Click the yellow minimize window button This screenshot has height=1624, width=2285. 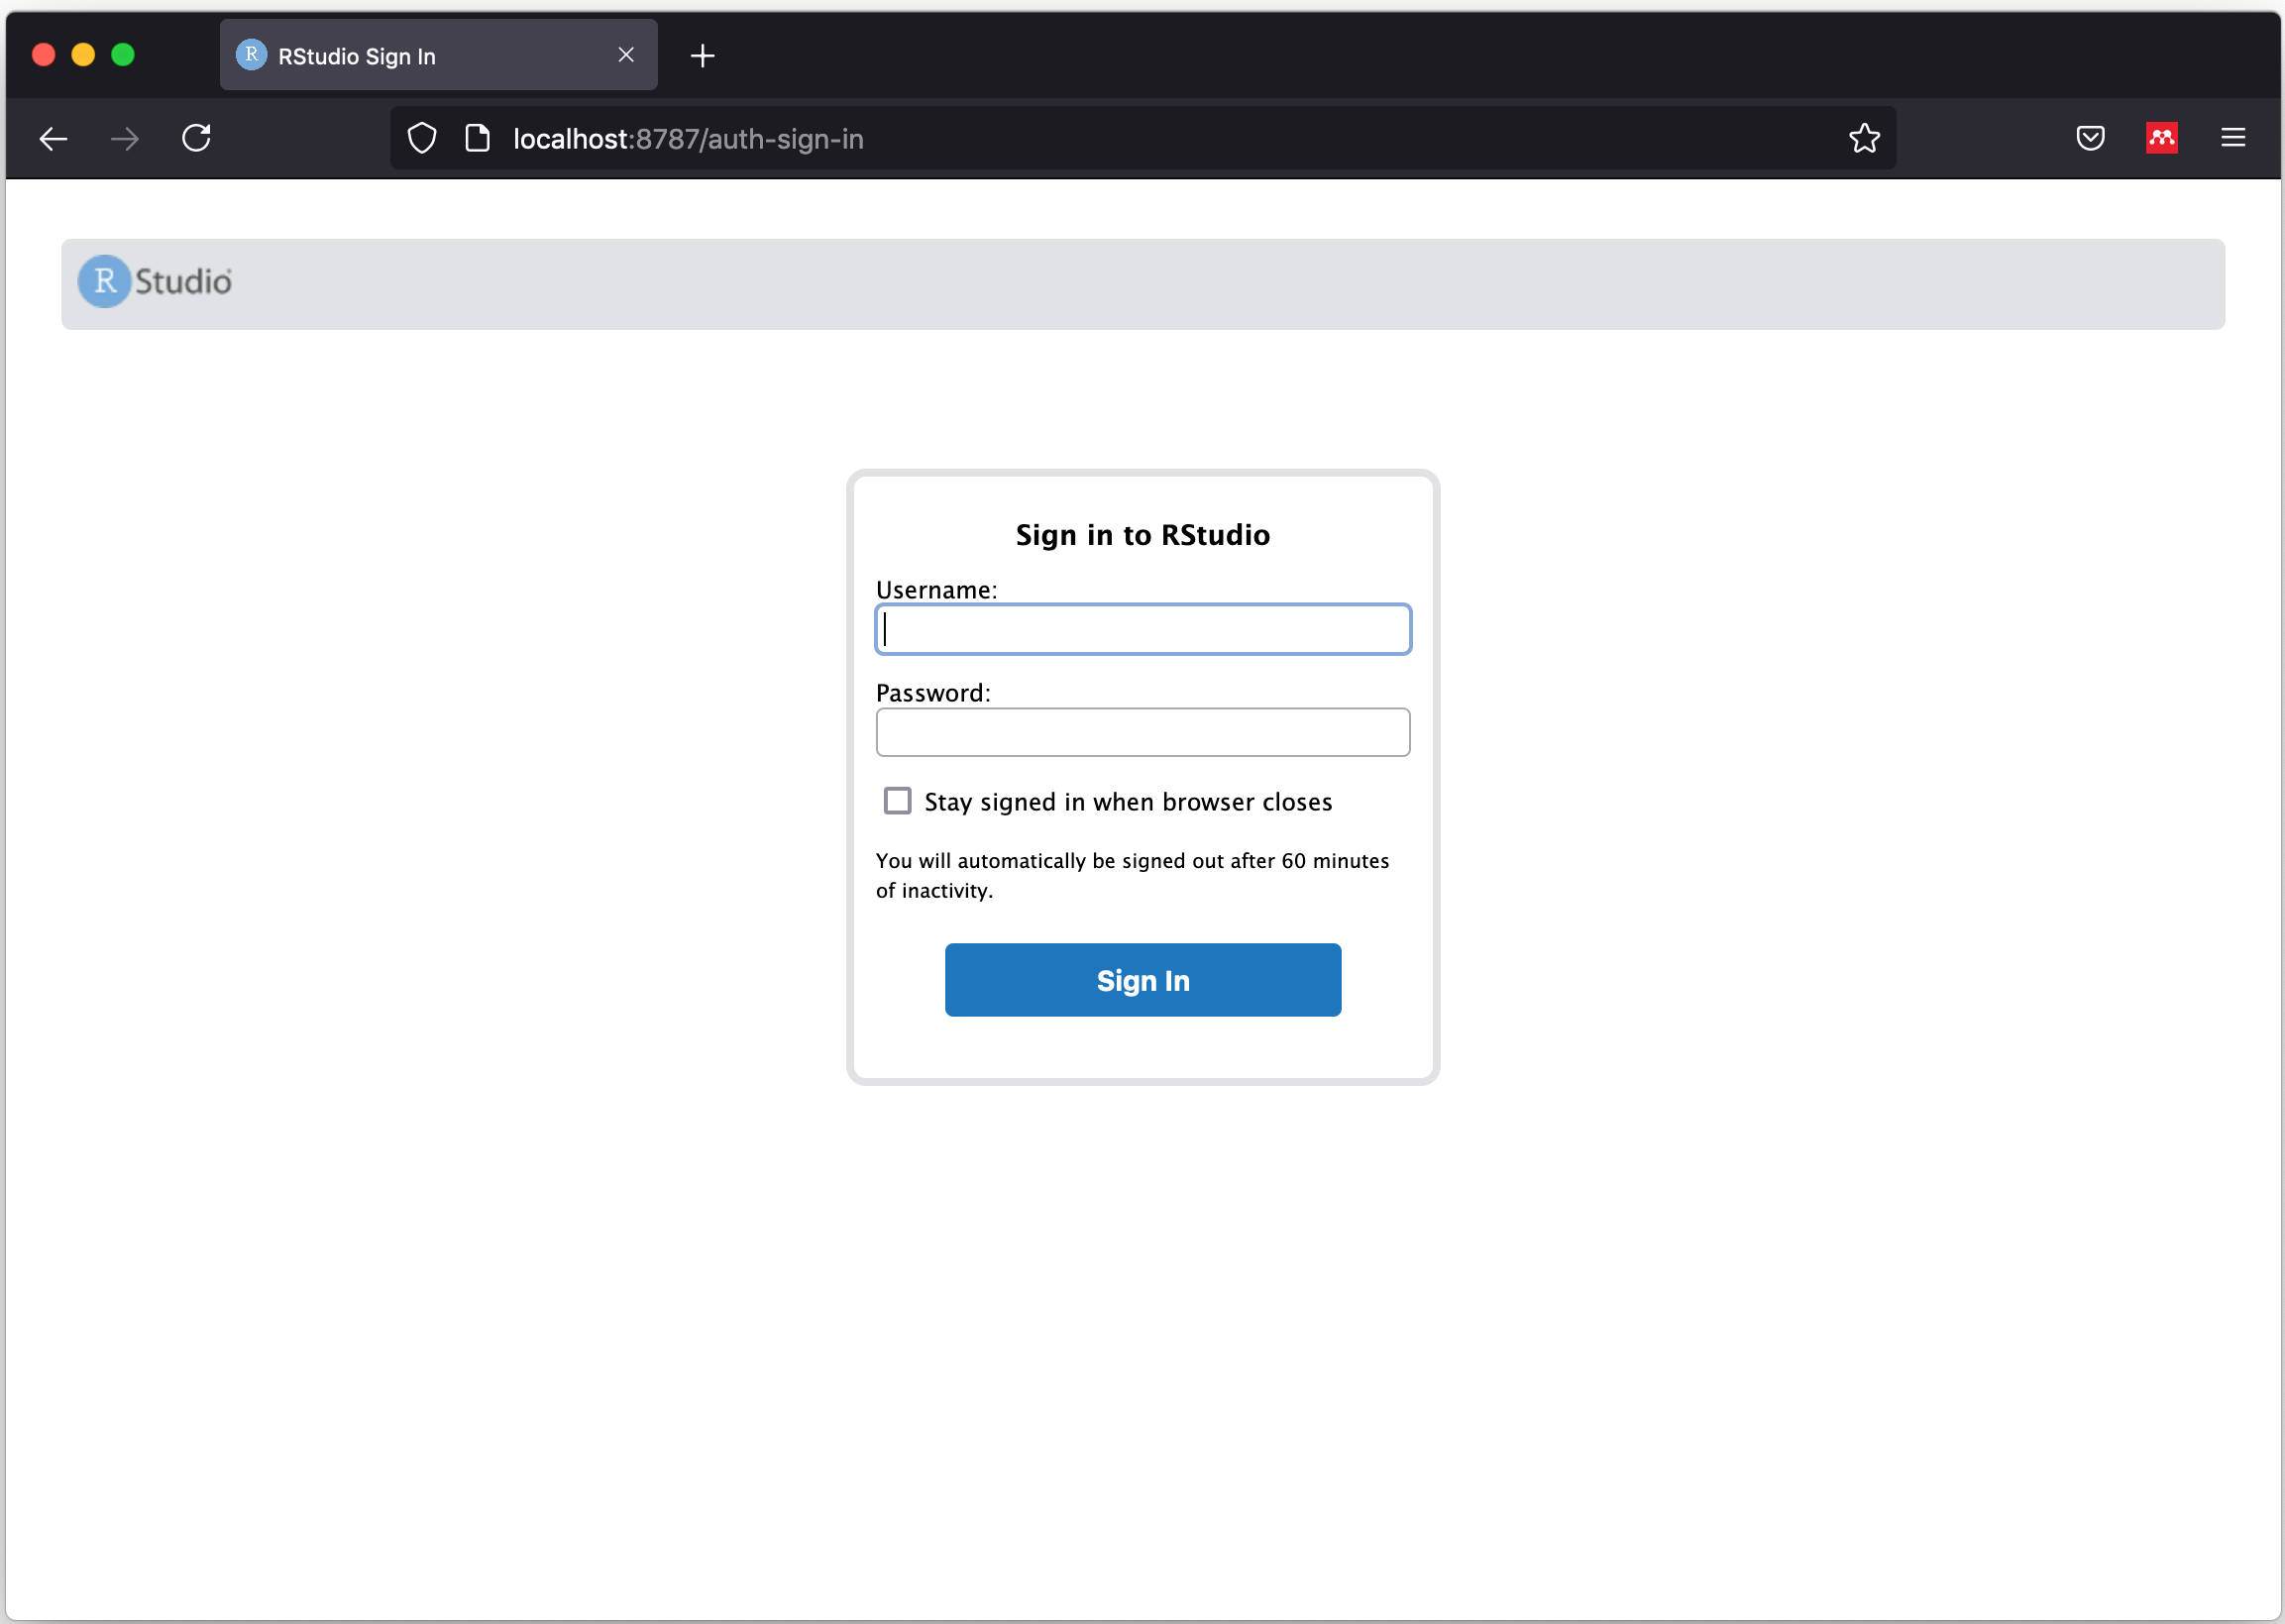pos(84,55)
